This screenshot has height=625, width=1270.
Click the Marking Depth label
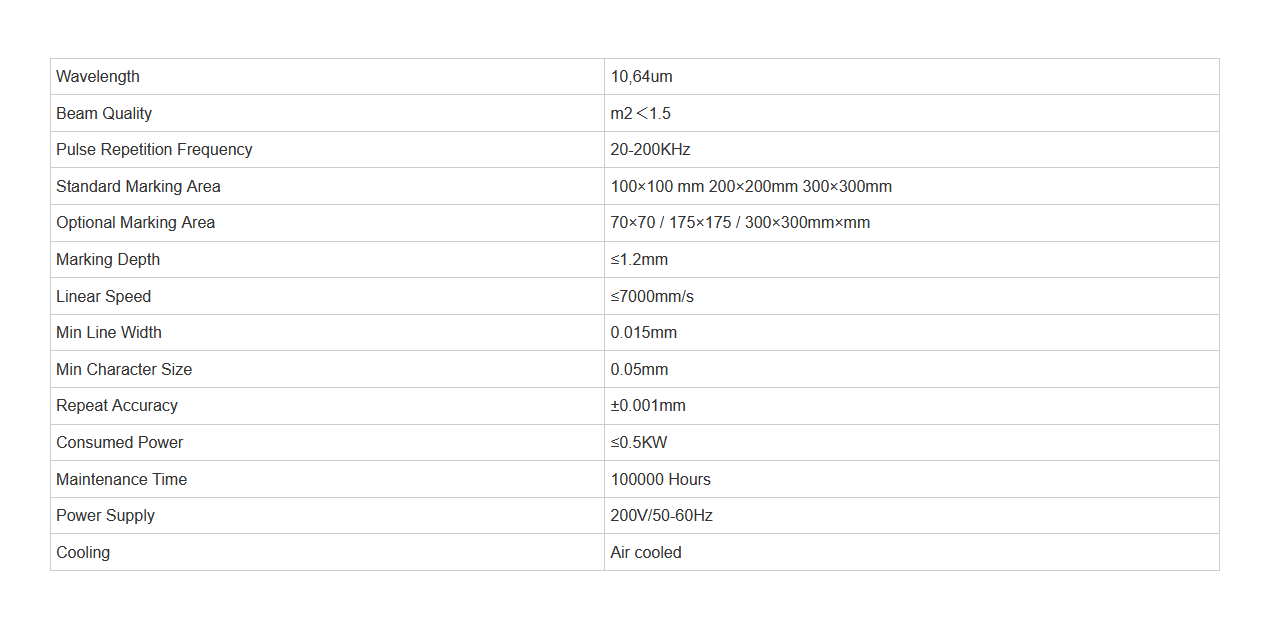(108, 260)
